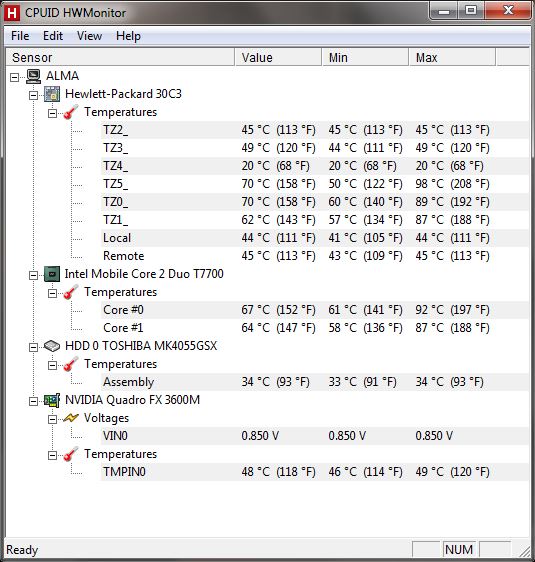This screenshot has width=535, height=562.
Task: Collapse the Voltages group
Action: [52, 419]
